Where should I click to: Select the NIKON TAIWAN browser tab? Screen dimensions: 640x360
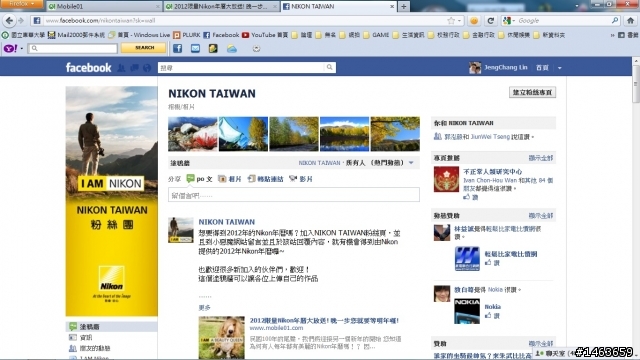(x=338, y=6)
